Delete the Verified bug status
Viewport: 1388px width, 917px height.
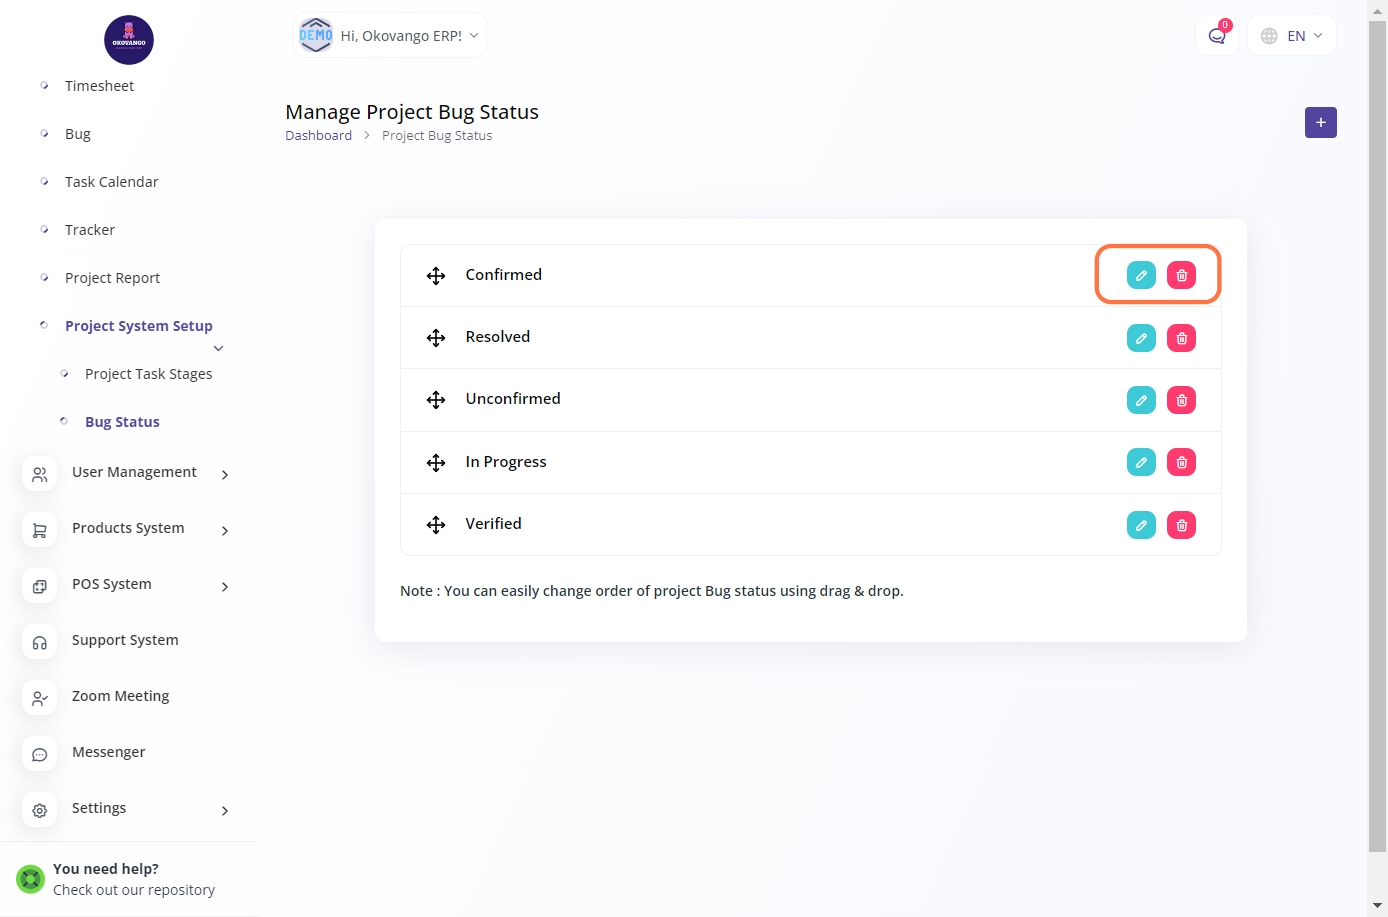pyautogui.click(x=1181, y=525)
